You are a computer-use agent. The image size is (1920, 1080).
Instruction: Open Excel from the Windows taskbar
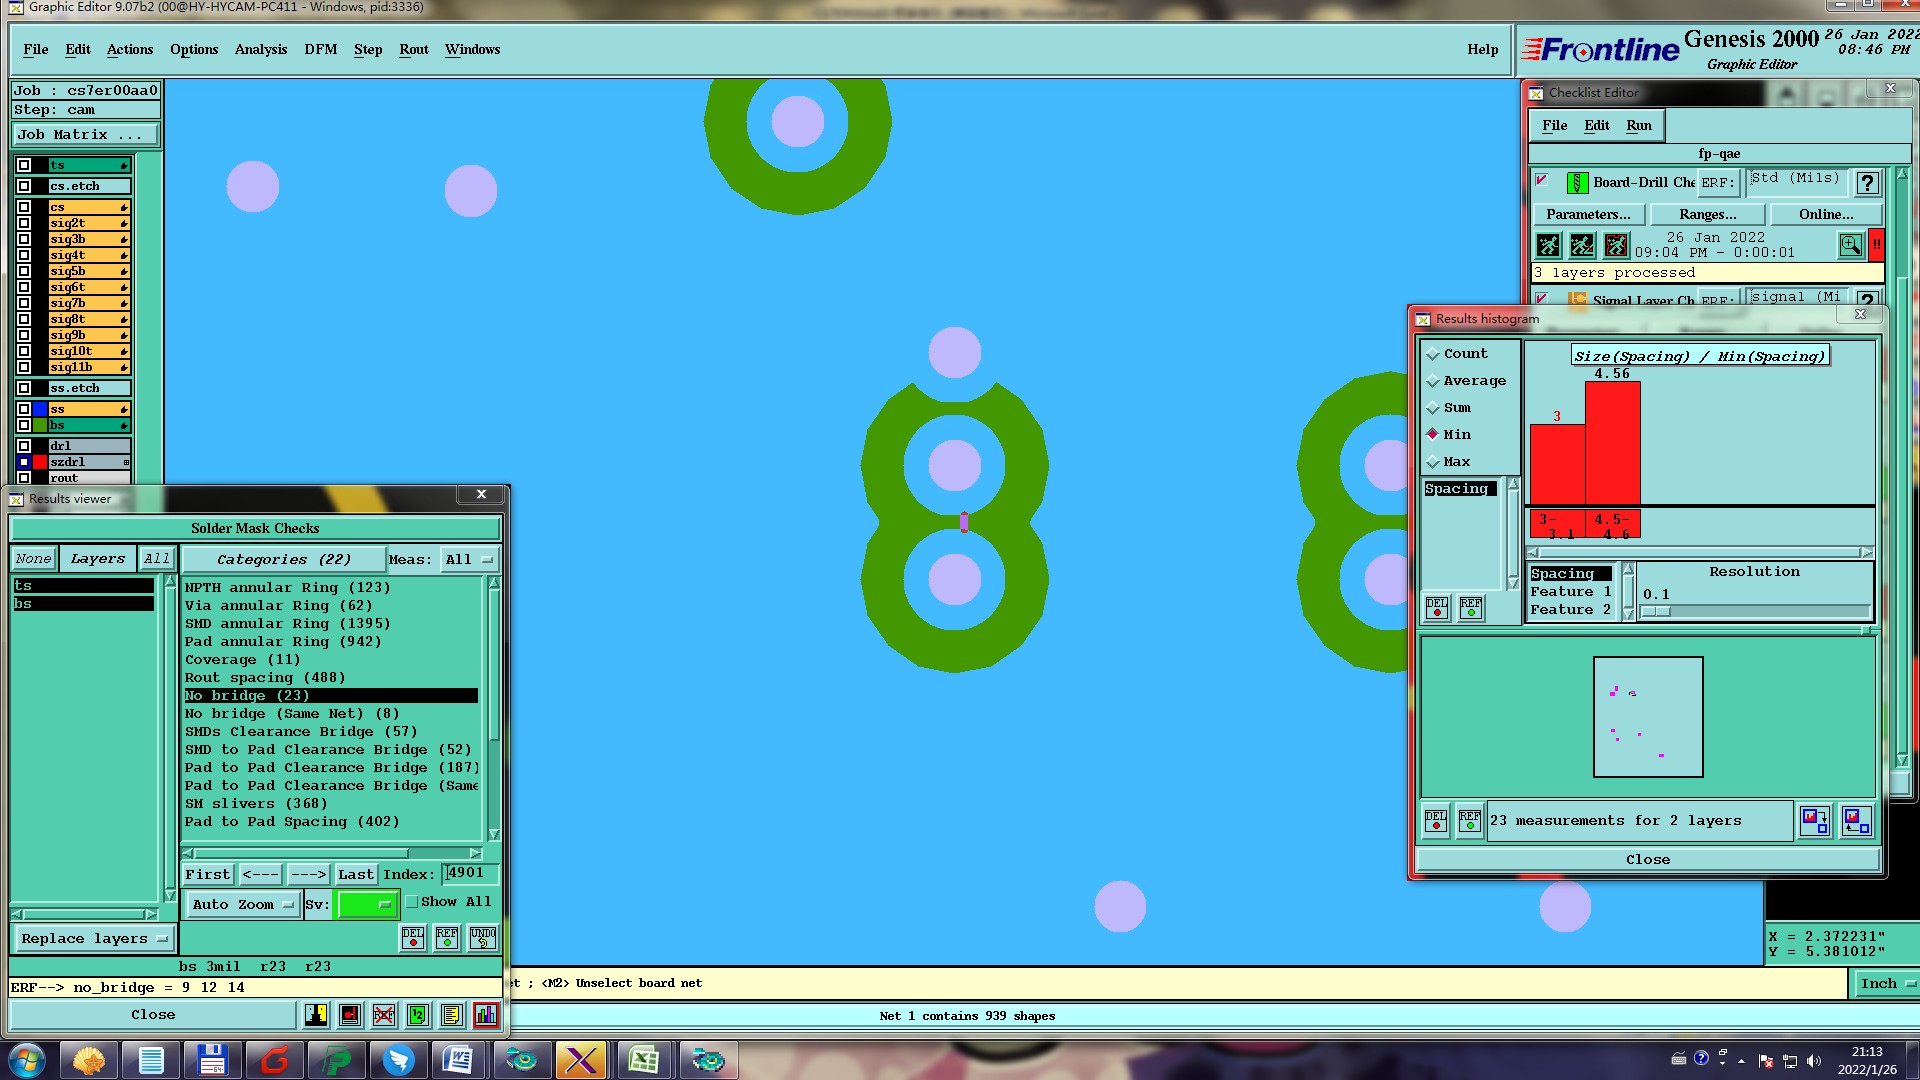[643, 1060]
